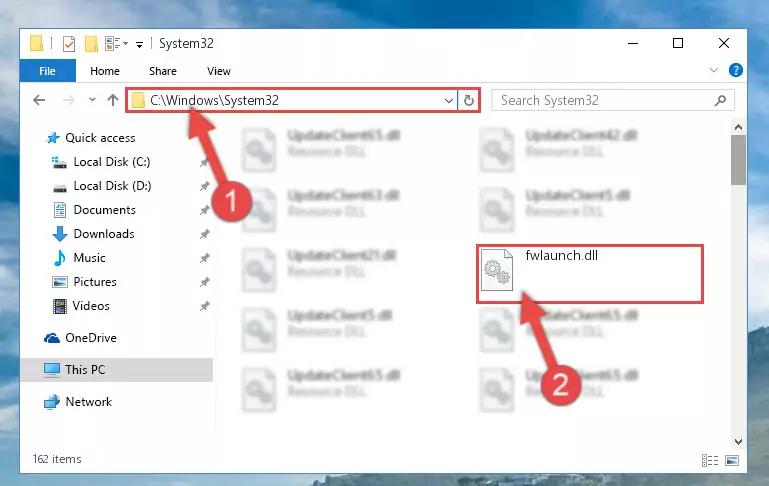769x486 pixels.
Task: Click the pin icon beside Local Disk (C:)
Action: tap(205, 162)
